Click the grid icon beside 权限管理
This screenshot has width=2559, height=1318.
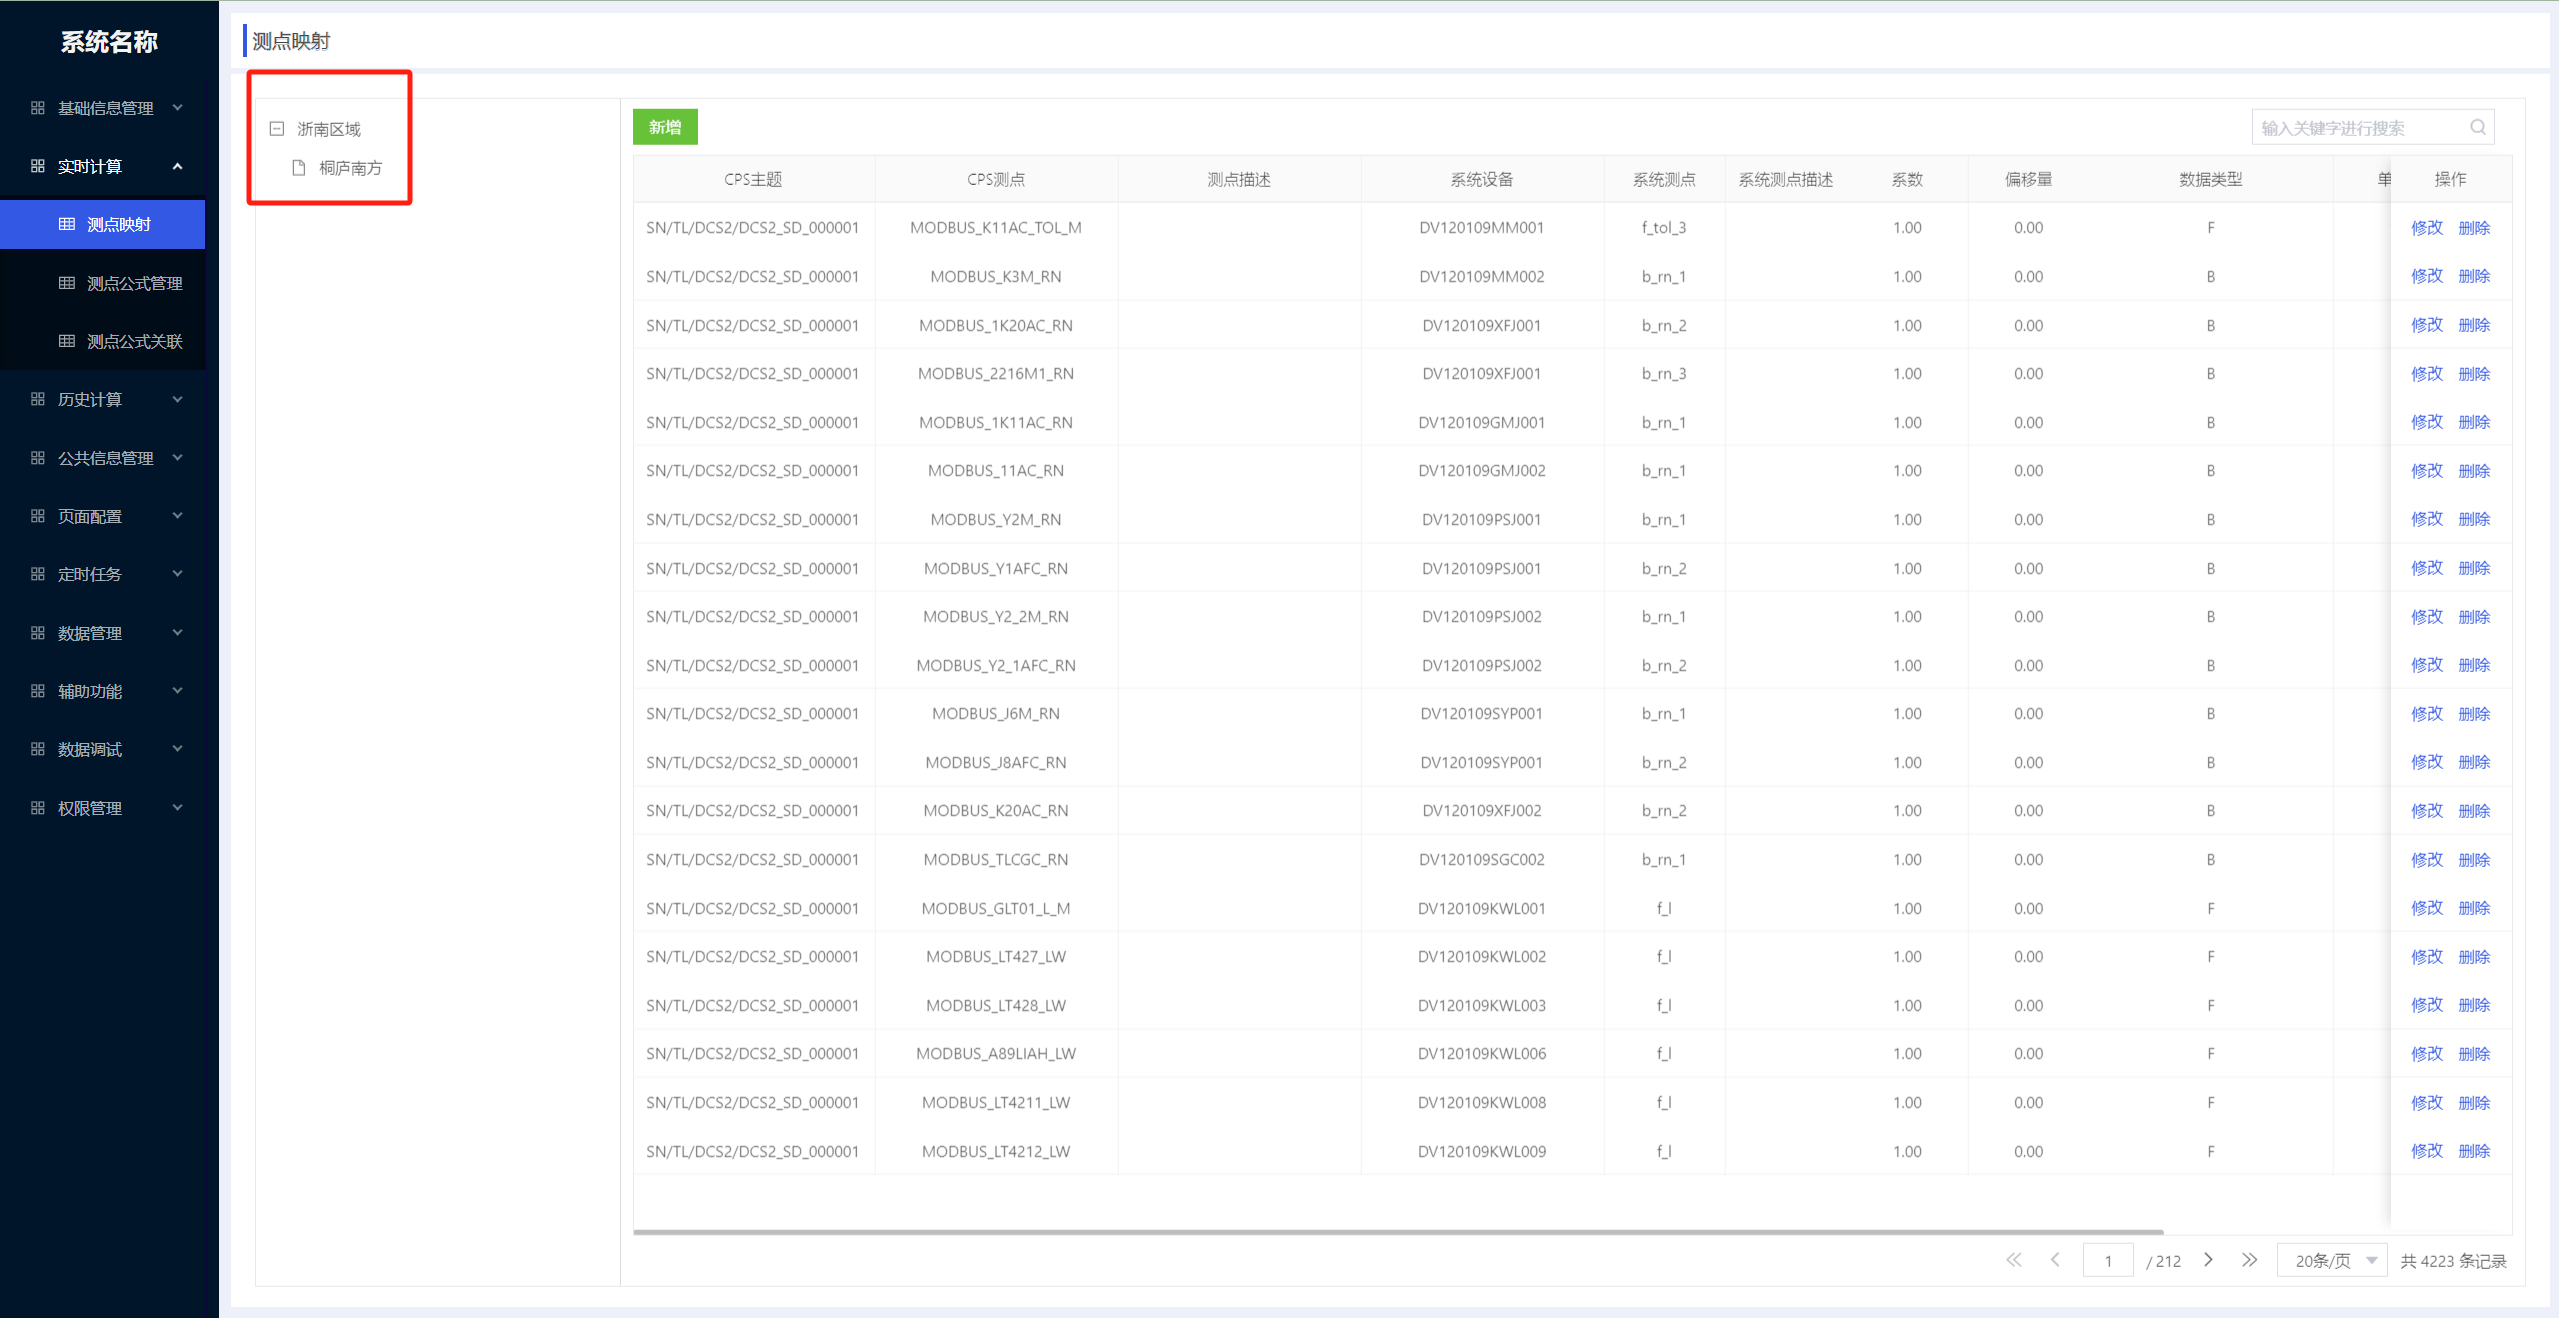pos(38,808)
